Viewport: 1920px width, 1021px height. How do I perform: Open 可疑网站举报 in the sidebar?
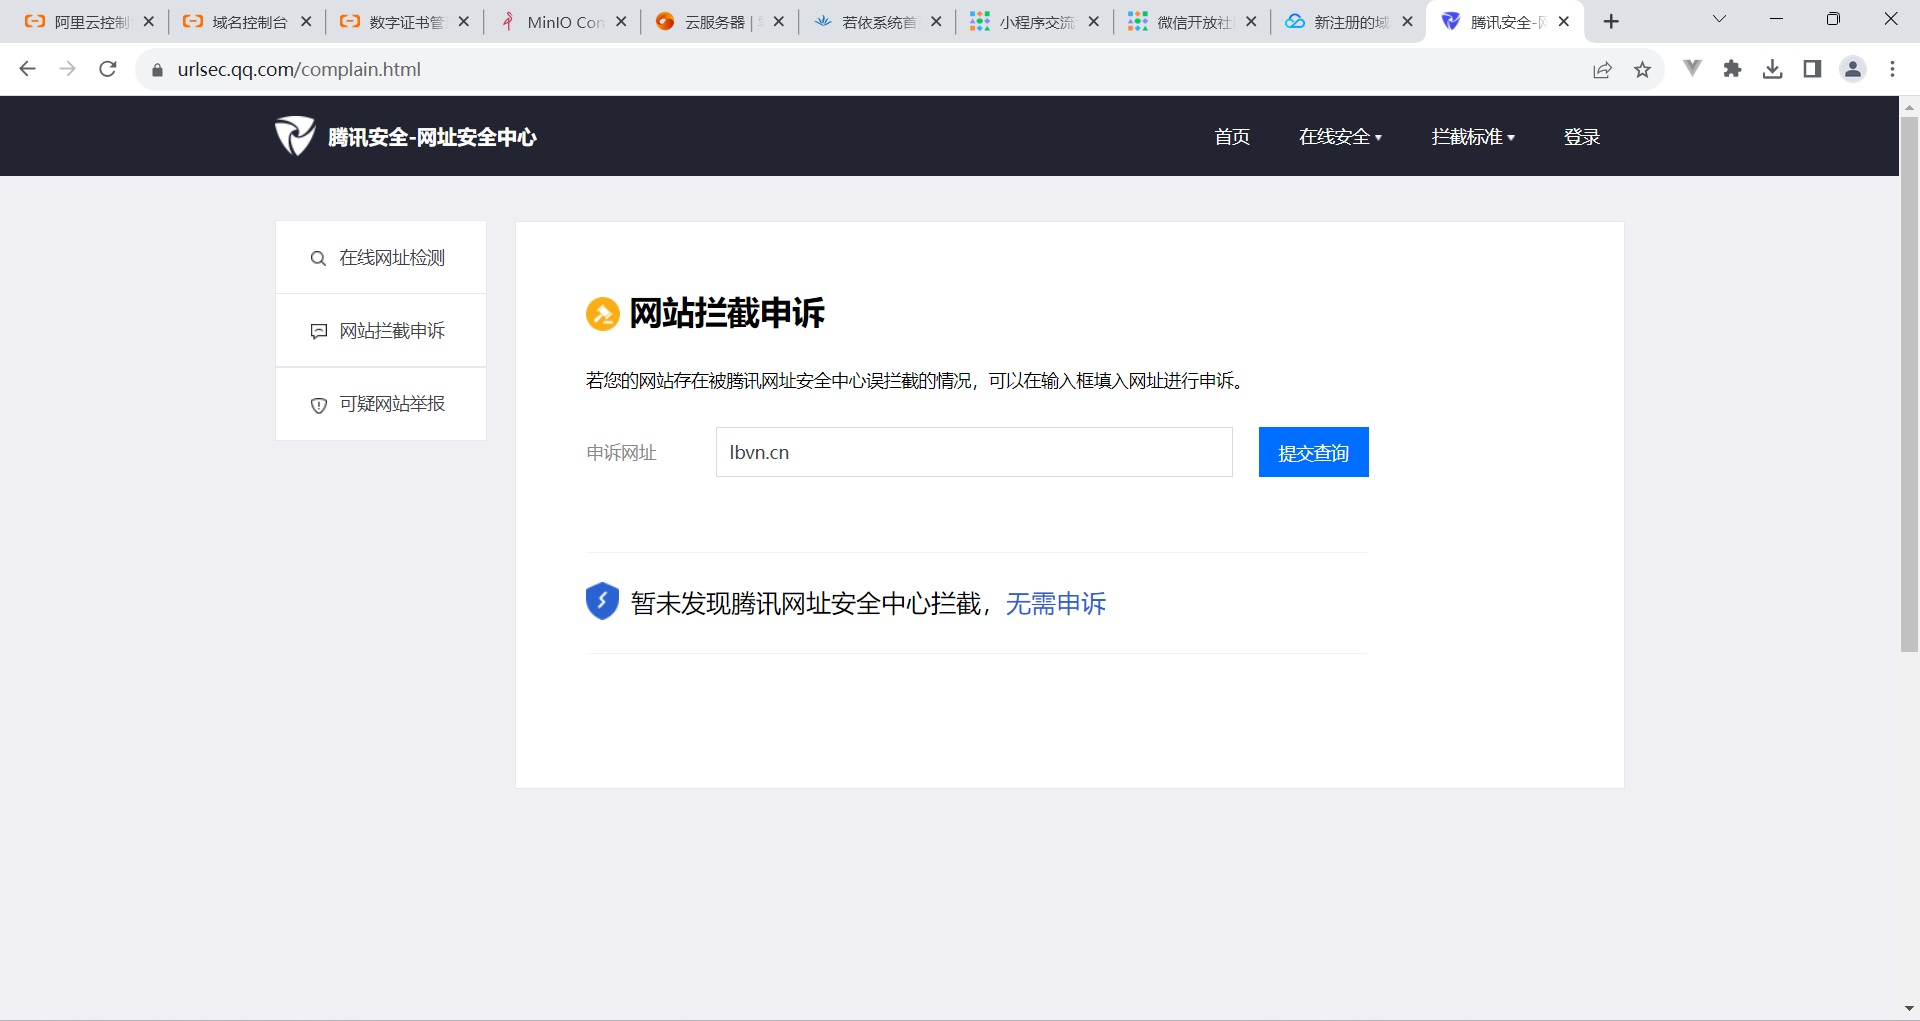381,404
